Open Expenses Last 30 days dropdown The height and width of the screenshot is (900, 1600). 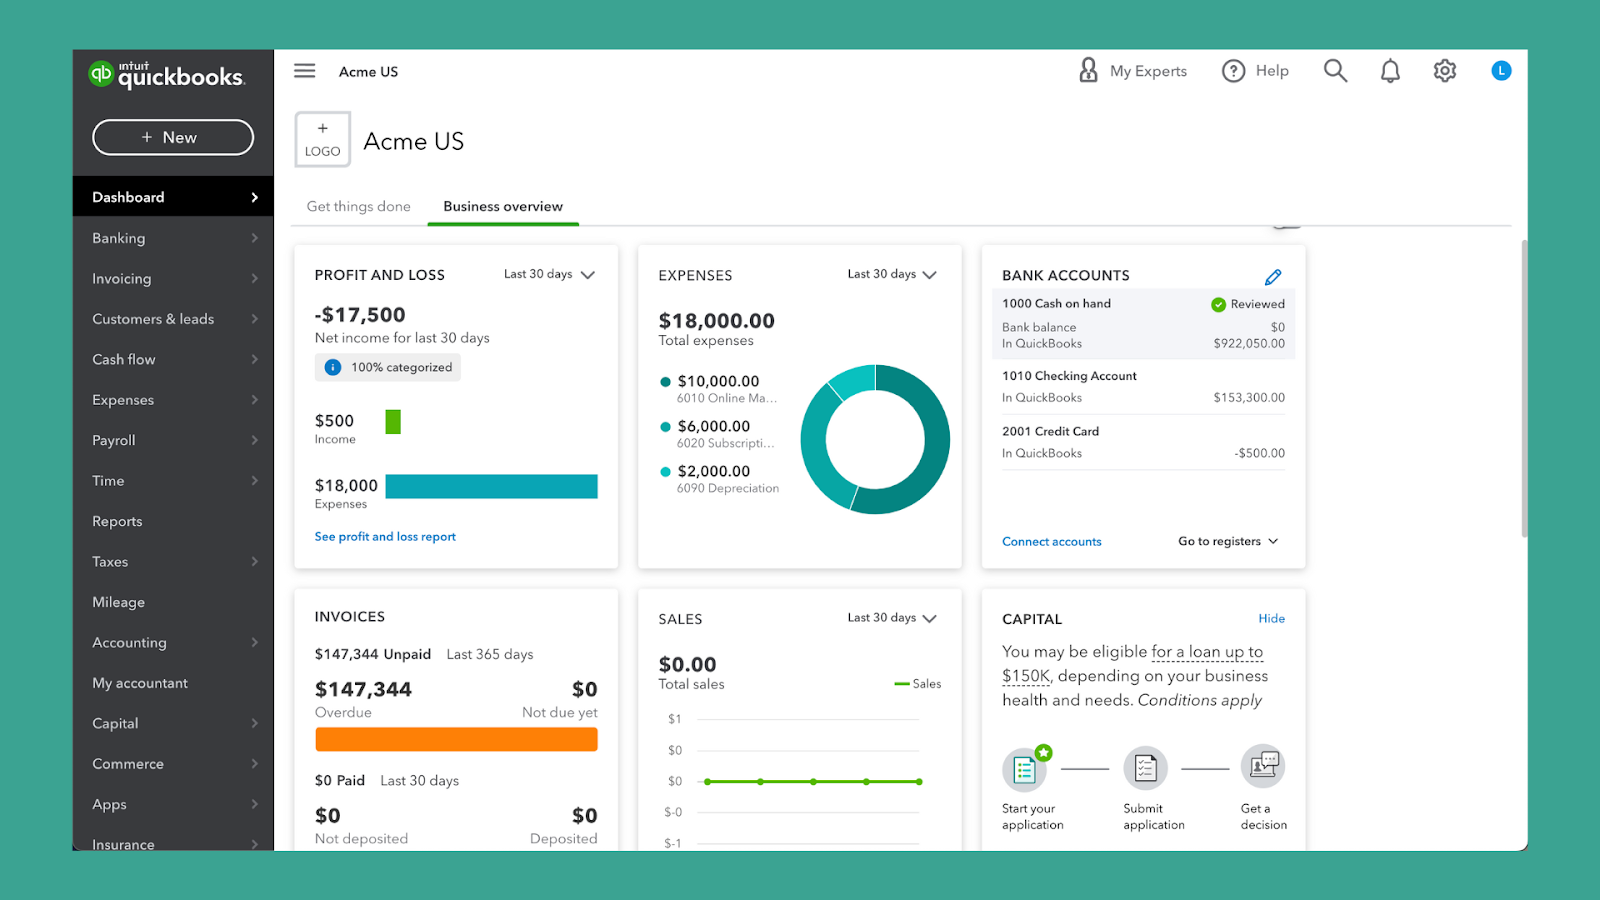(x=892, y=274)
